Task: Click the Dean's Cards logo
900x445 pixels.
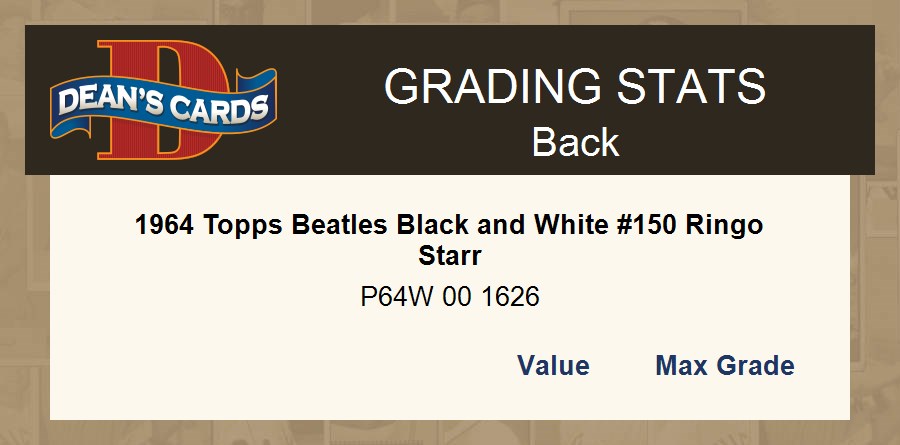Action: tap(163, 101)
